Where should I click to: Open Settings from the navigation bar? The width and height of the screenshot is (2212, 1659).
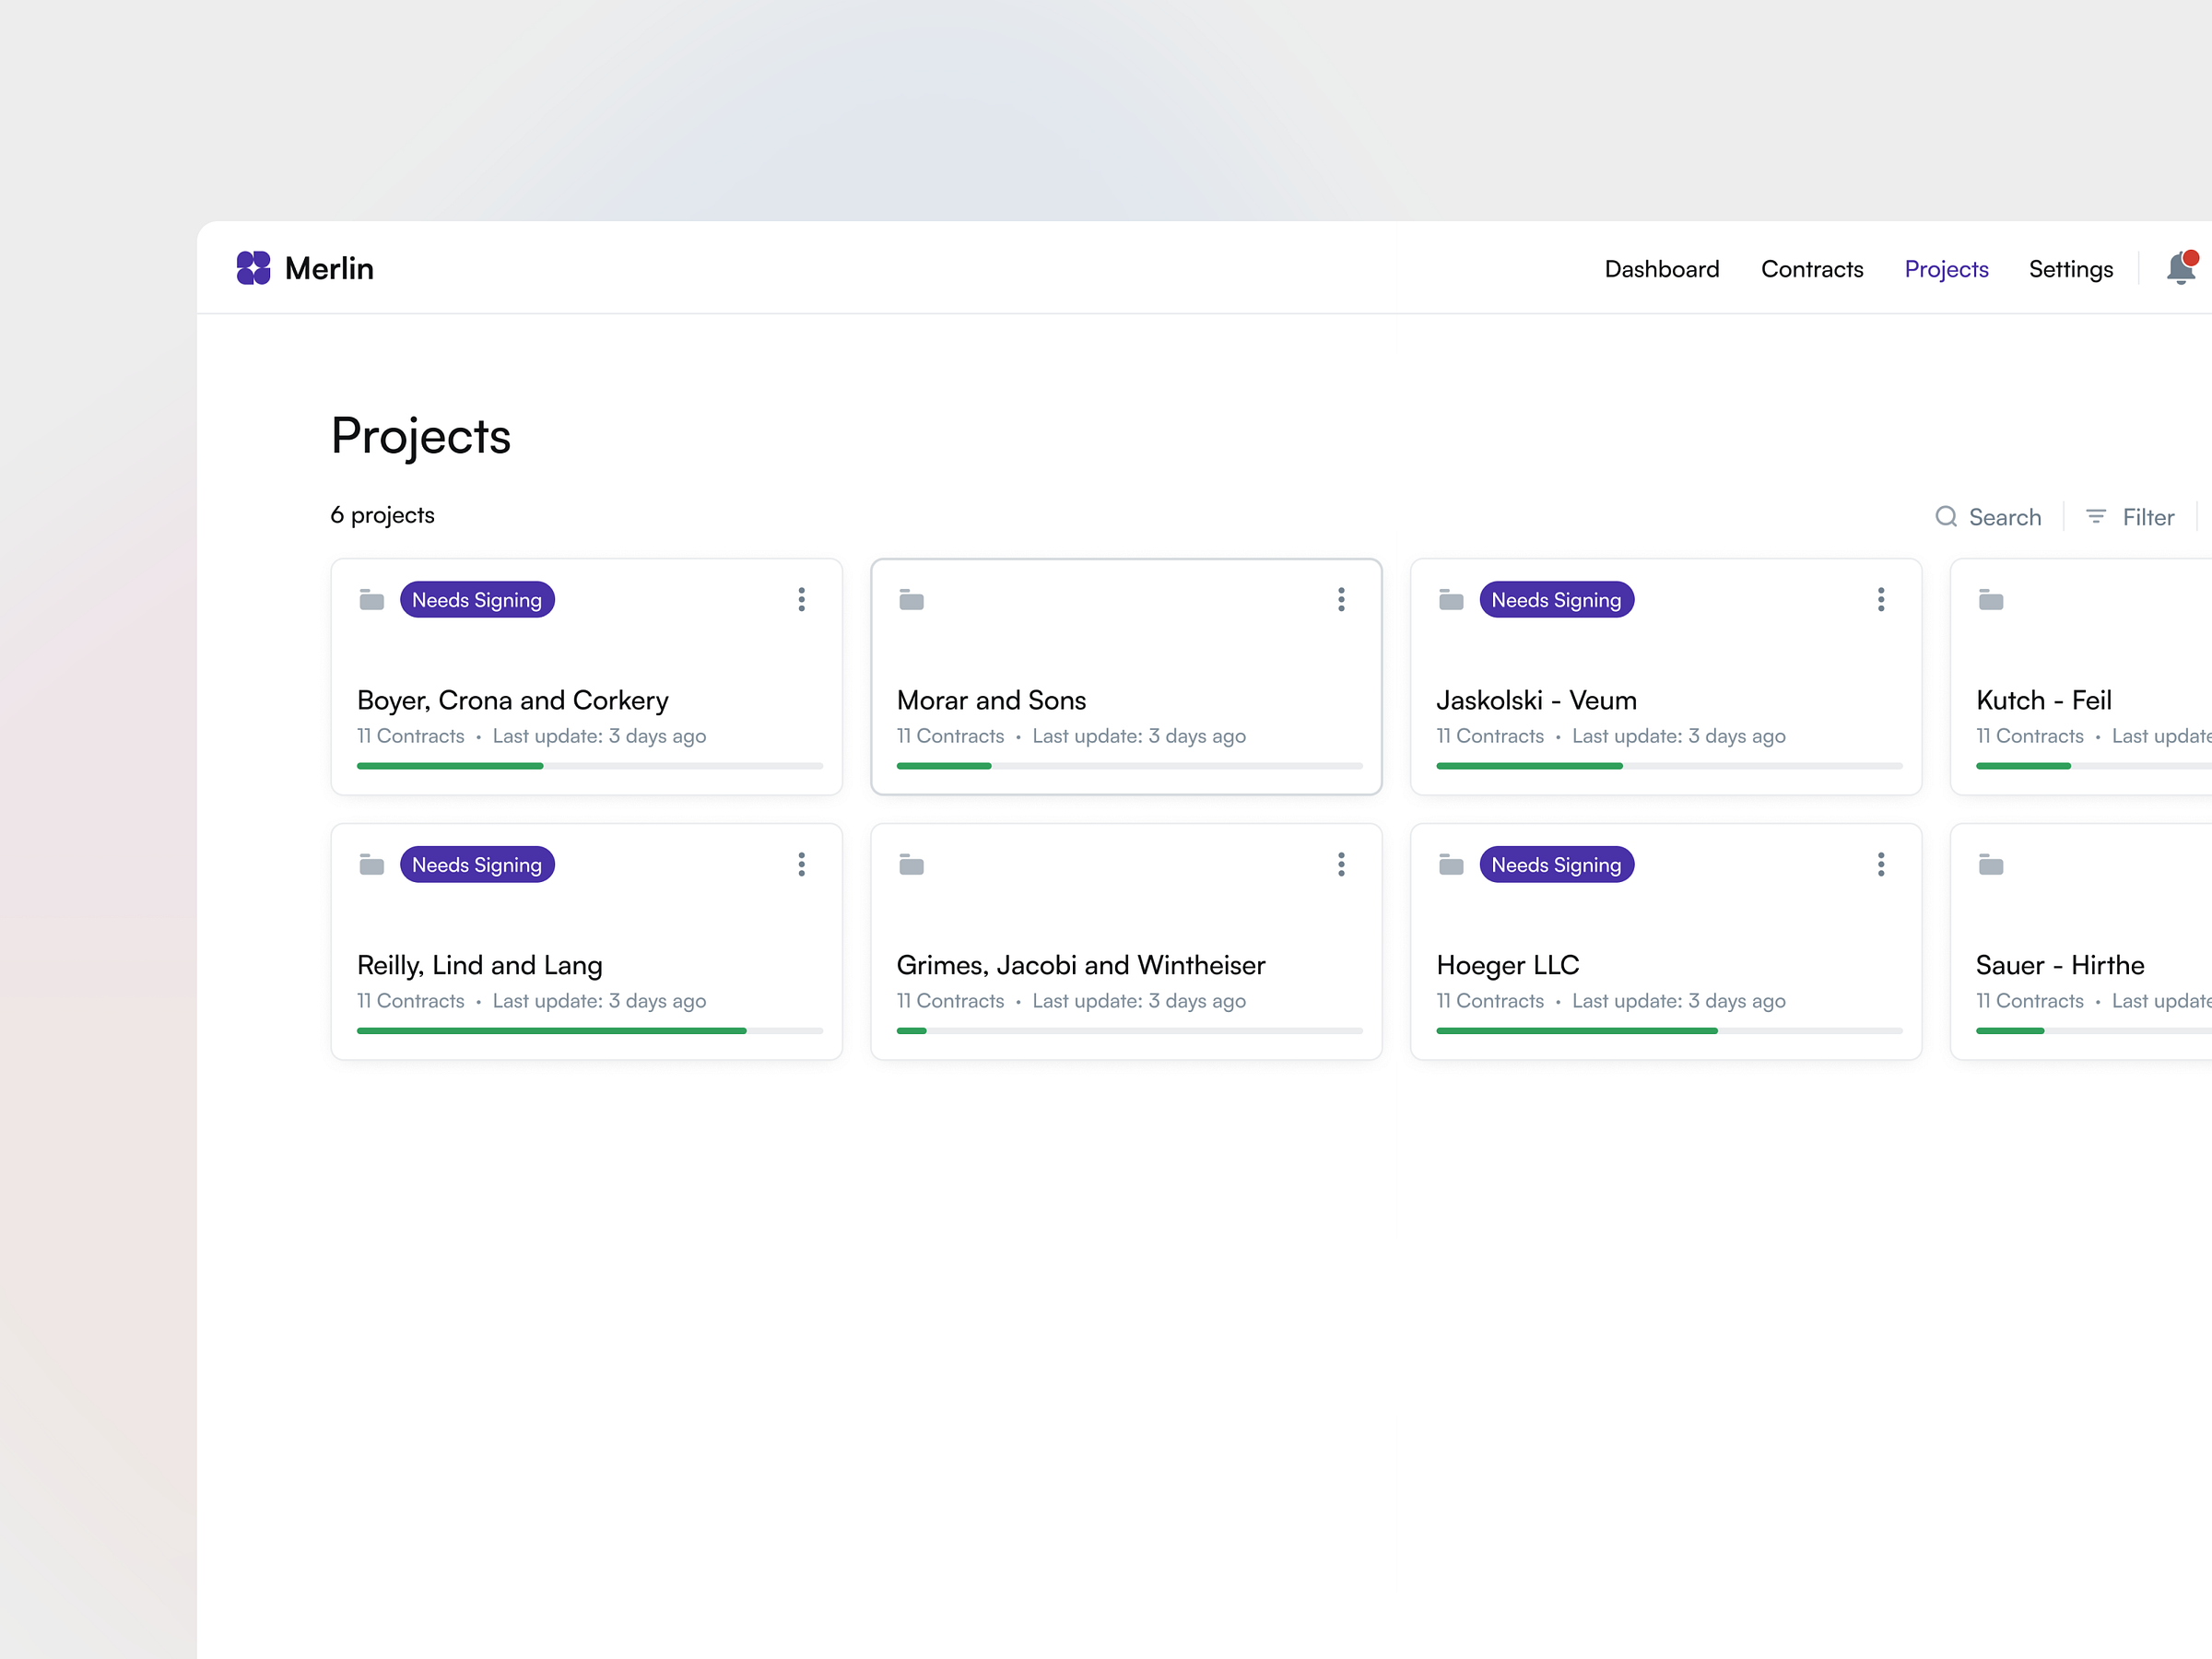tap(2070, 268)
